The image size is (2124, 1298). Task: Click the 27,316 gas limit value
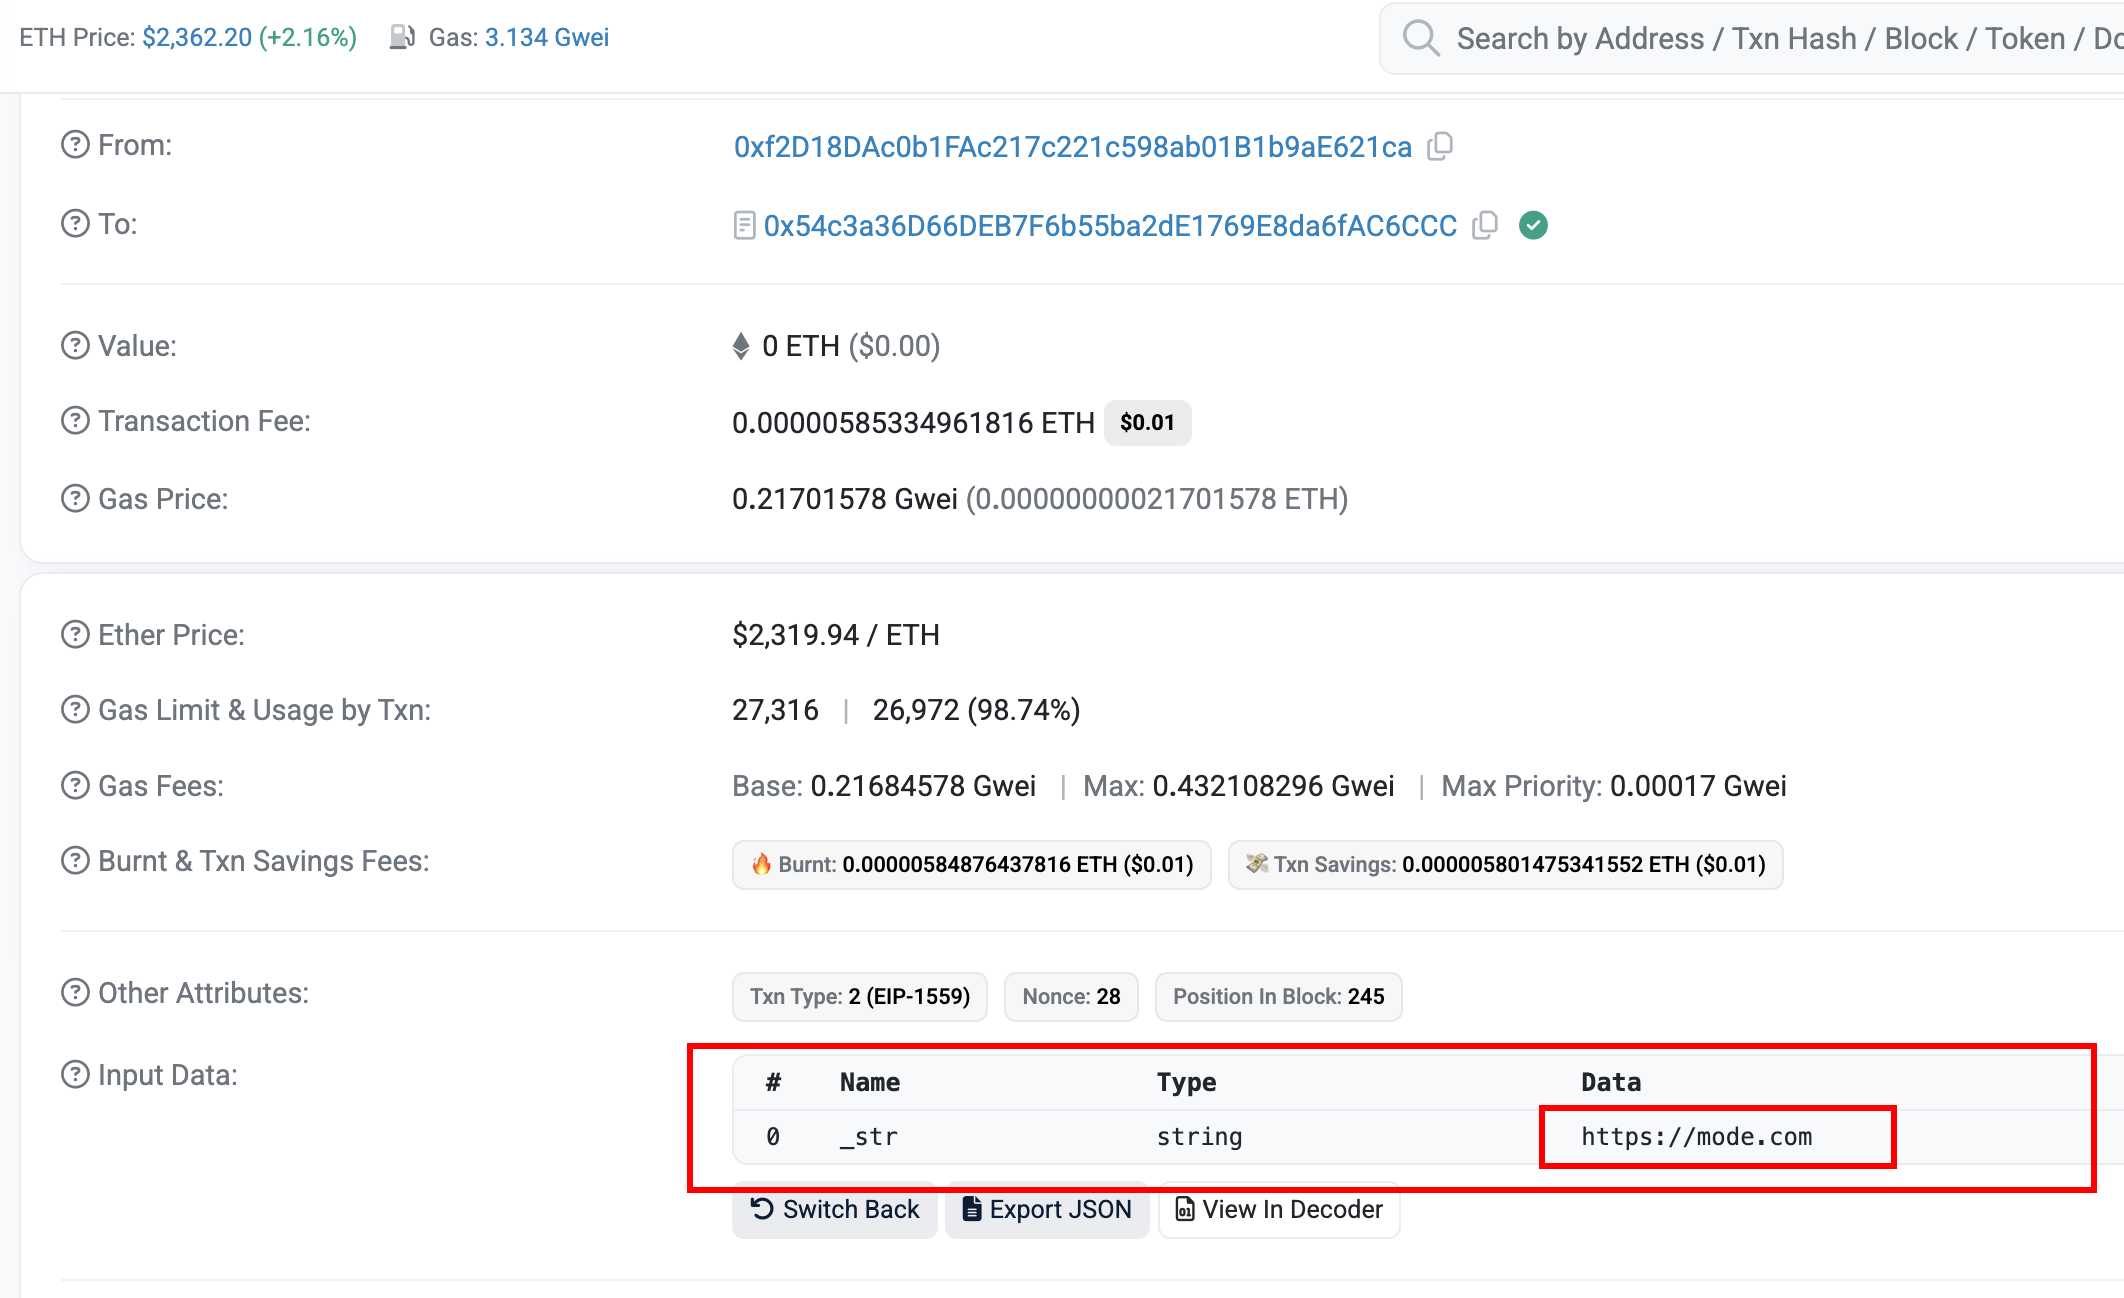point(776,710)
